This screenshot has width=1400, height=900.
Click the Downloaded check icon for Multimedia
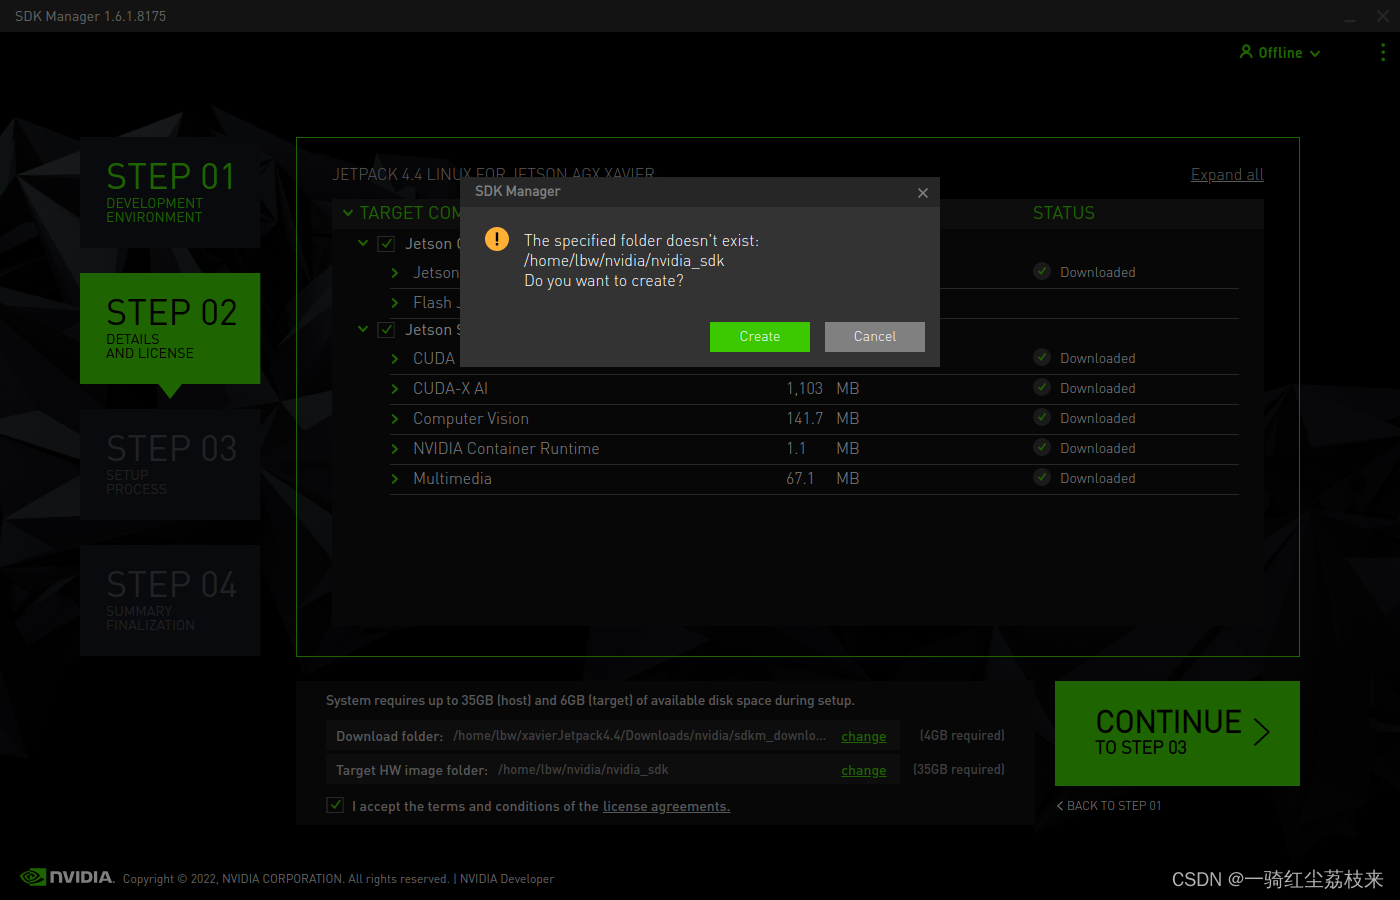click(1042, 477)
